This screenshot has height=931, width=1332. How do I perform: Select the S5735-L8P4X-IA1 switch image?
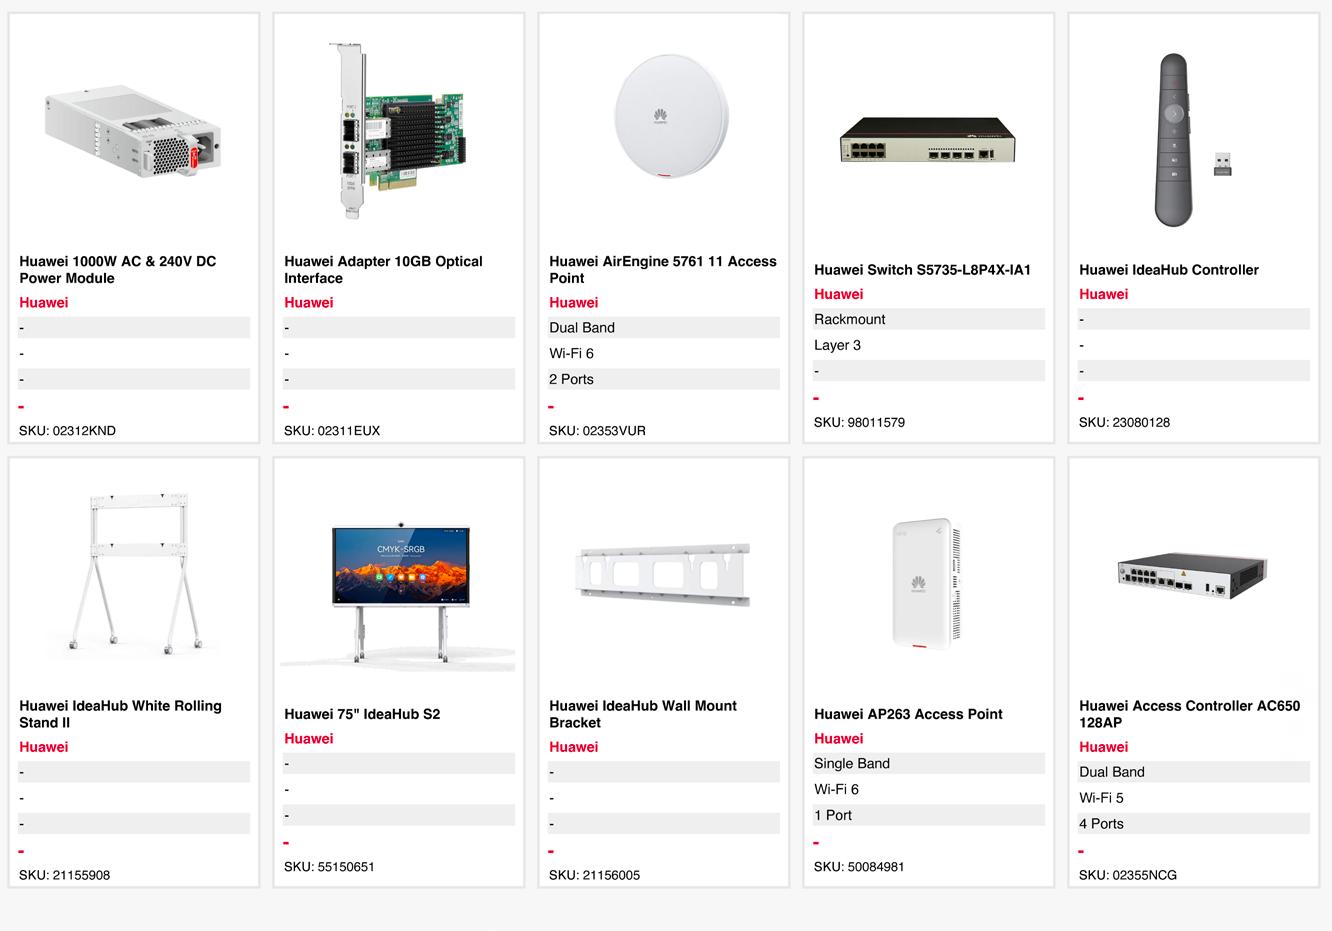[927, 140]
